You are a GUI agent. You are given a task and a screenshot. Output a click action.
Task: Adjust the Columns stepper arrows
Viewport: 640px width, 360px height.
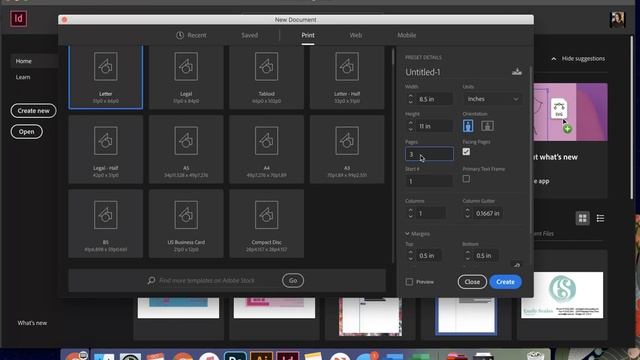411,213
